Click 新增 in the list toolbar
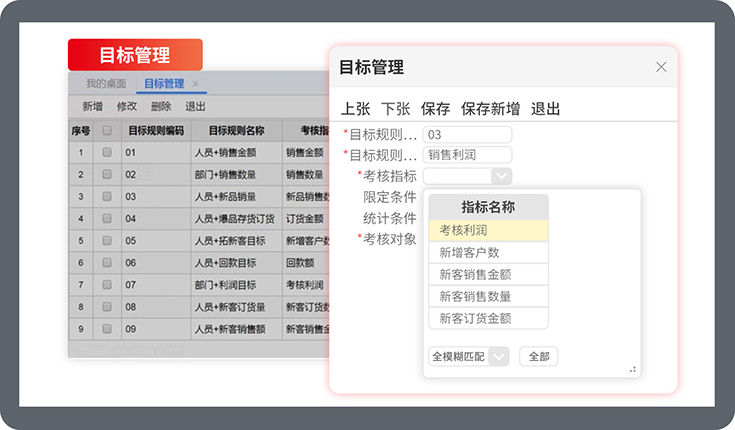 (x=92, y=107)
